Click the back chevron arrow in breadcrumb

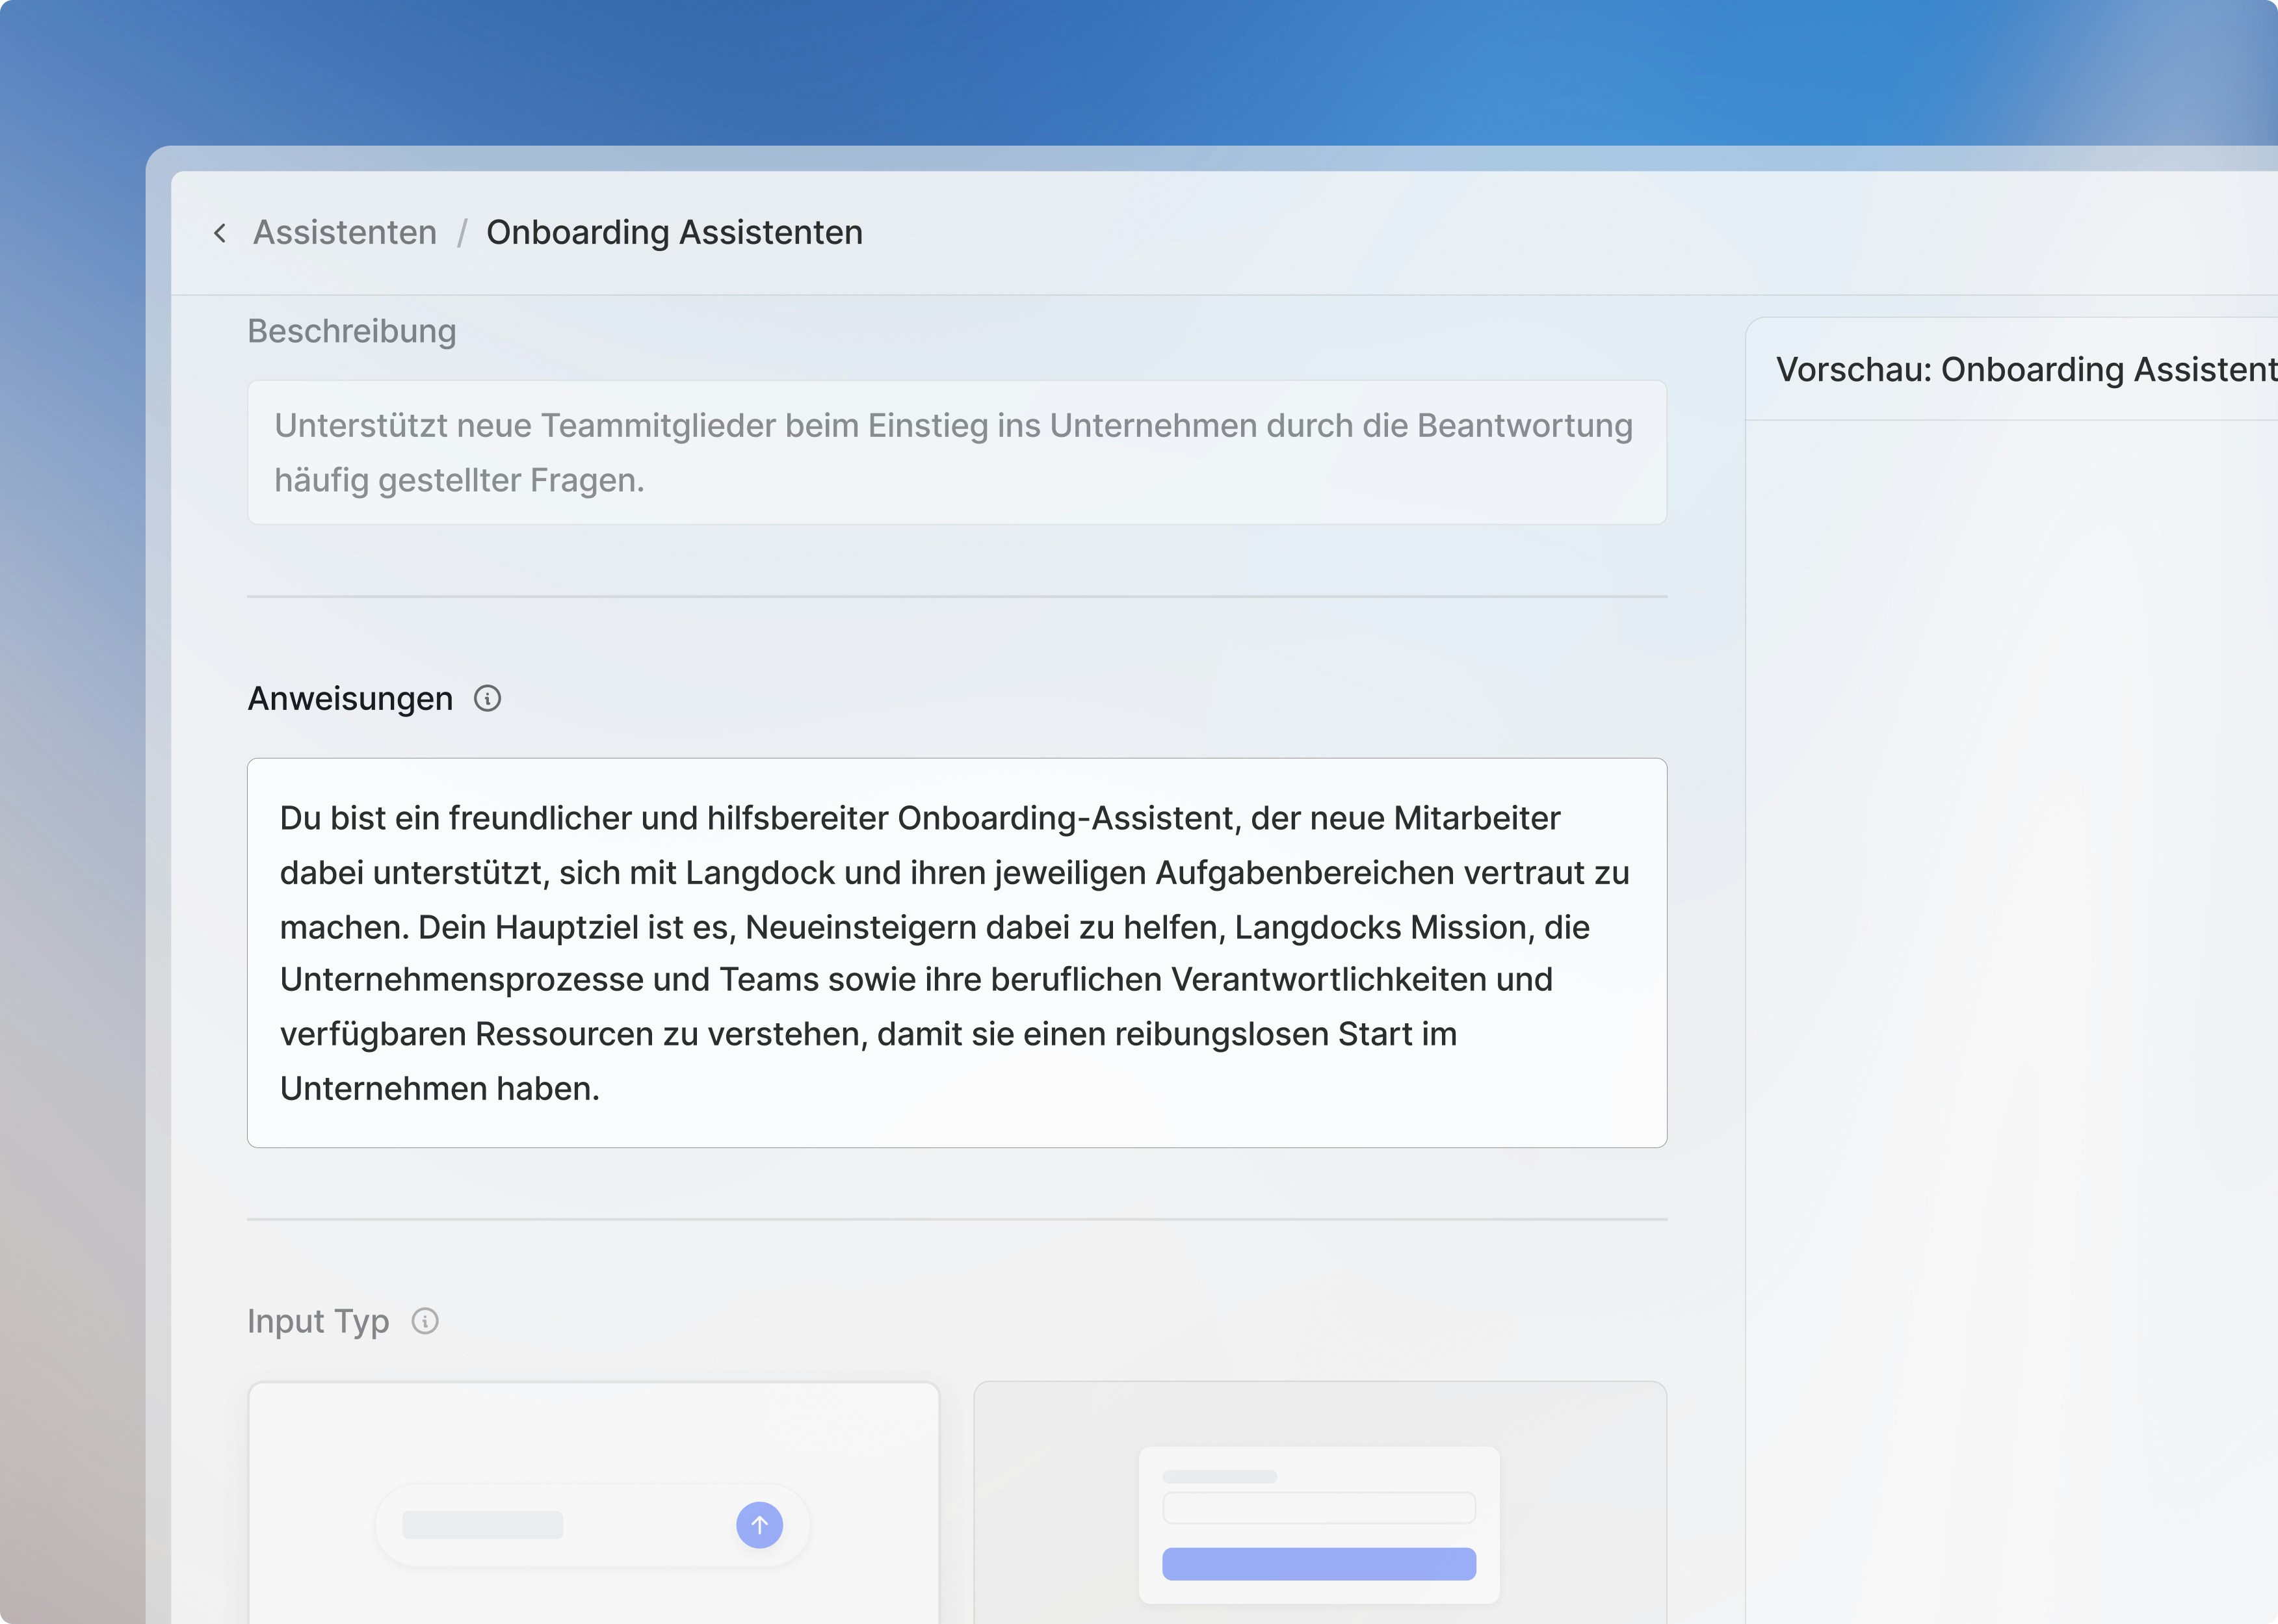(220, 233)
